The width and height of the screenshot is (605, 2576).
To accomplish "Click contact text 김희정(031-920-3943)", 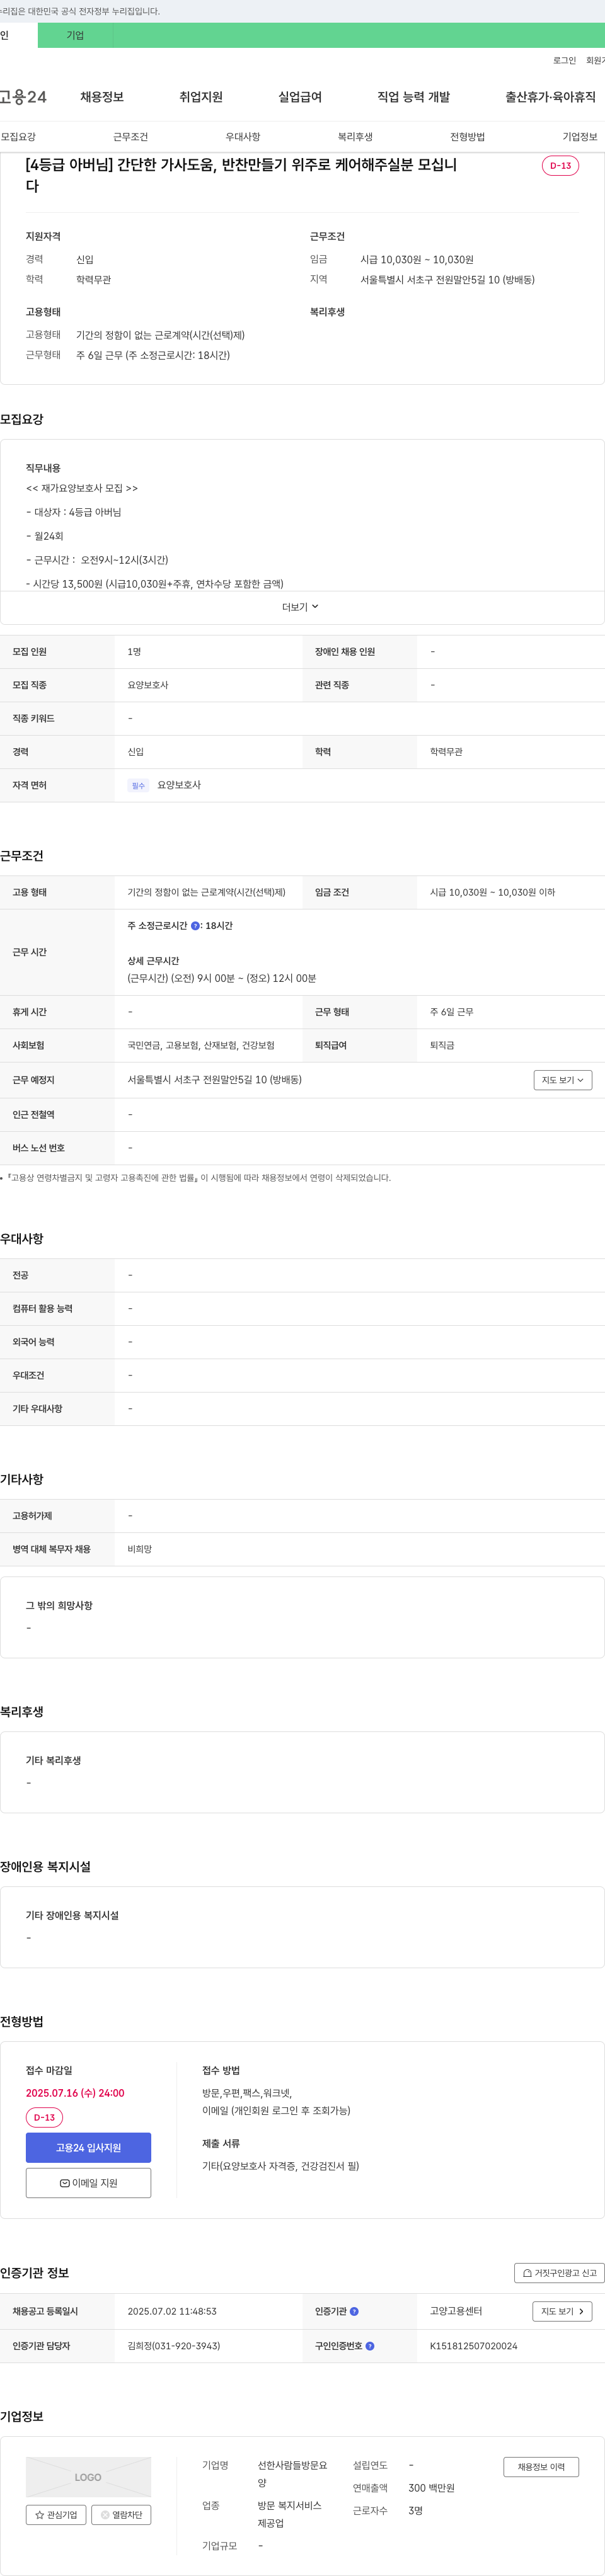I will [x=174, y=2346].
